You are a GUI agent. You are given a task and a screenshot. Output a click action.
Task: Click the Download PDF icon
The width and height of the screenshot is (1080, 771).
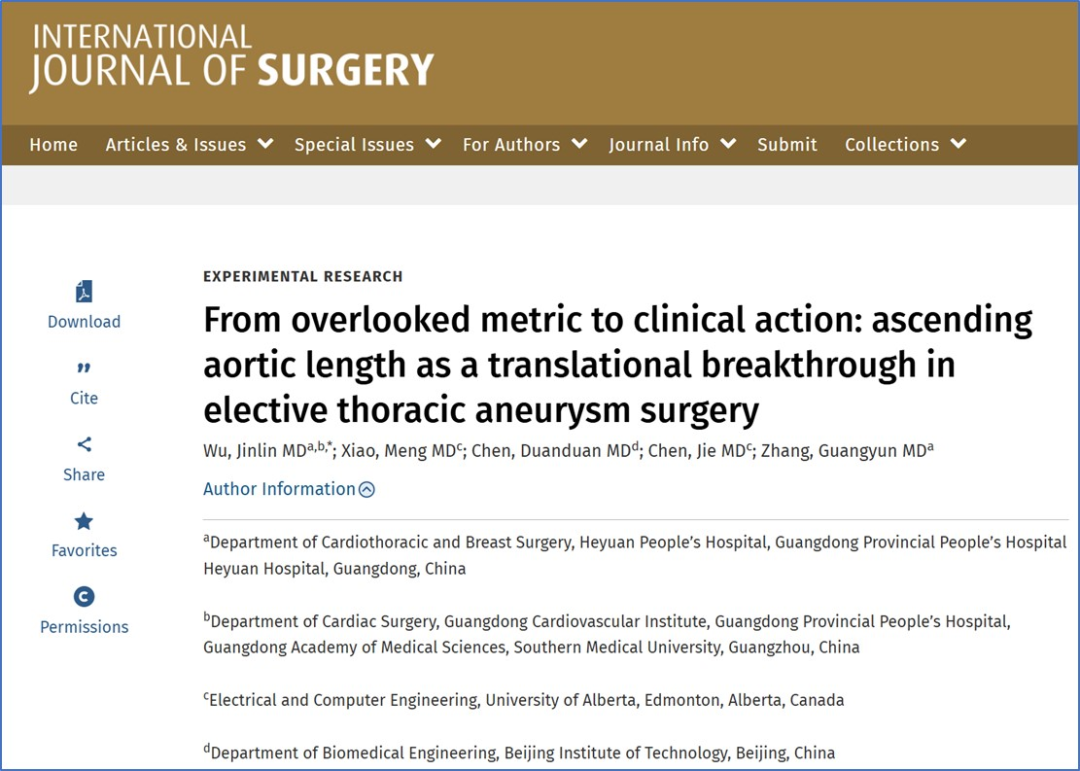coord(84,292)
